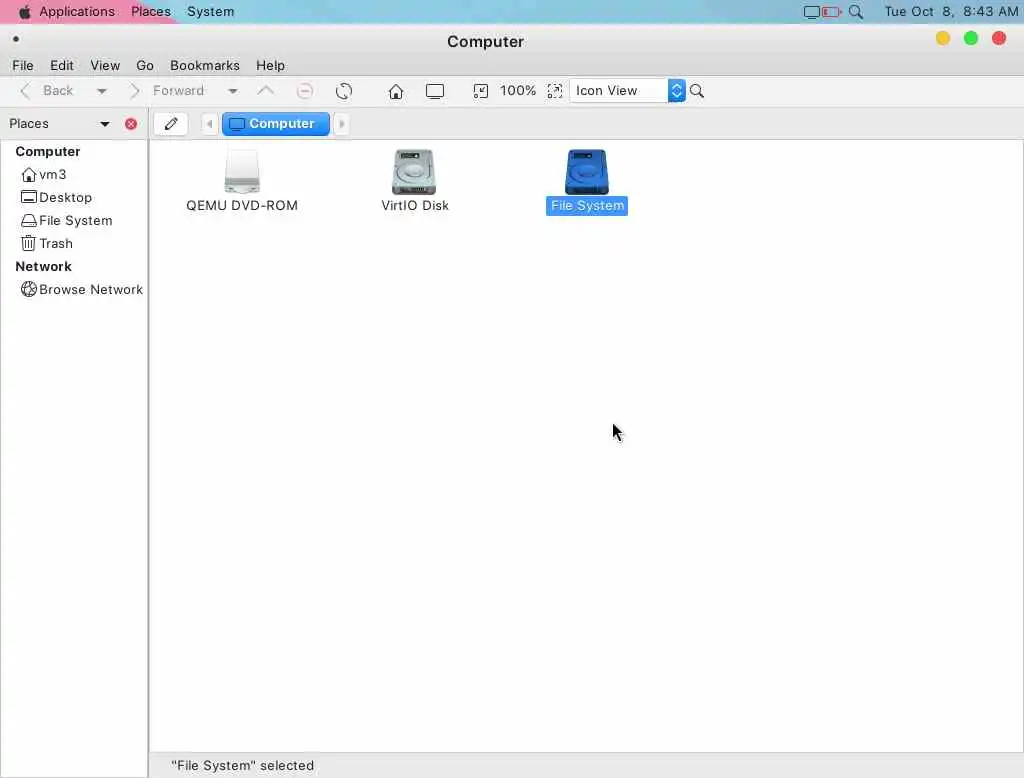The image size is (1024, 778).
Task: Click the Back navigation button
Action: [x=47, y=91]
